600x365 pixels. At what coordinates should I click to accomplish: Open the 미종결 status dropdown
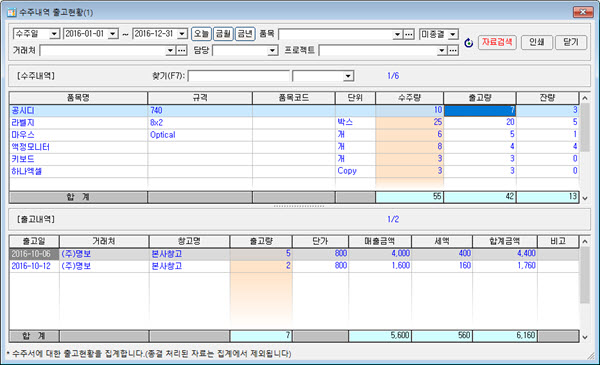[453, 34]
